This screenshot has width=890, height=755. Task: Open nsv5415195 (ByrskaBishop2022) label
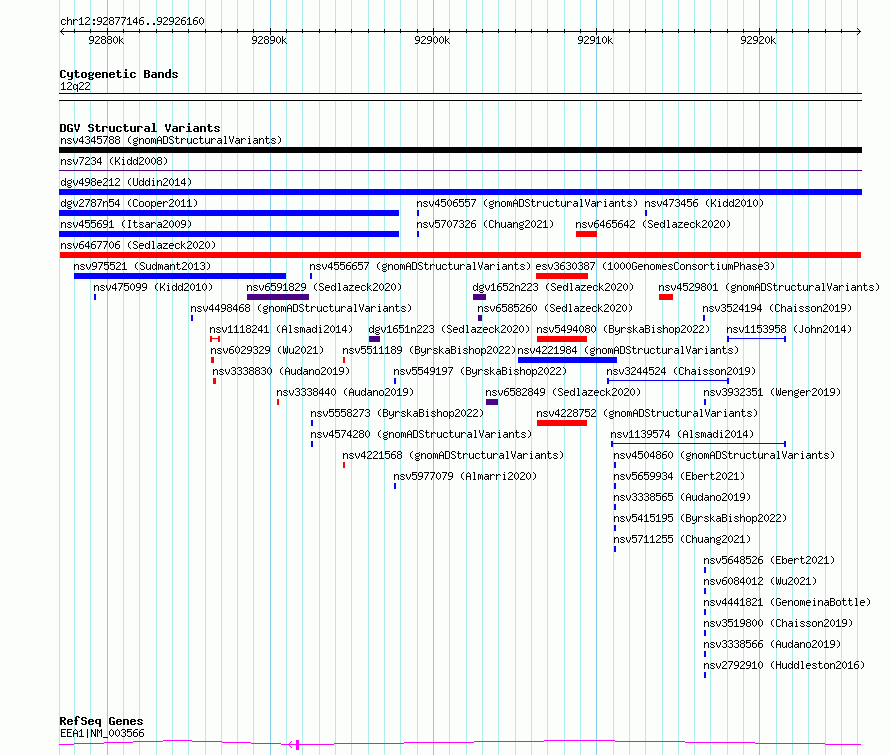click(x=700, y=518)
